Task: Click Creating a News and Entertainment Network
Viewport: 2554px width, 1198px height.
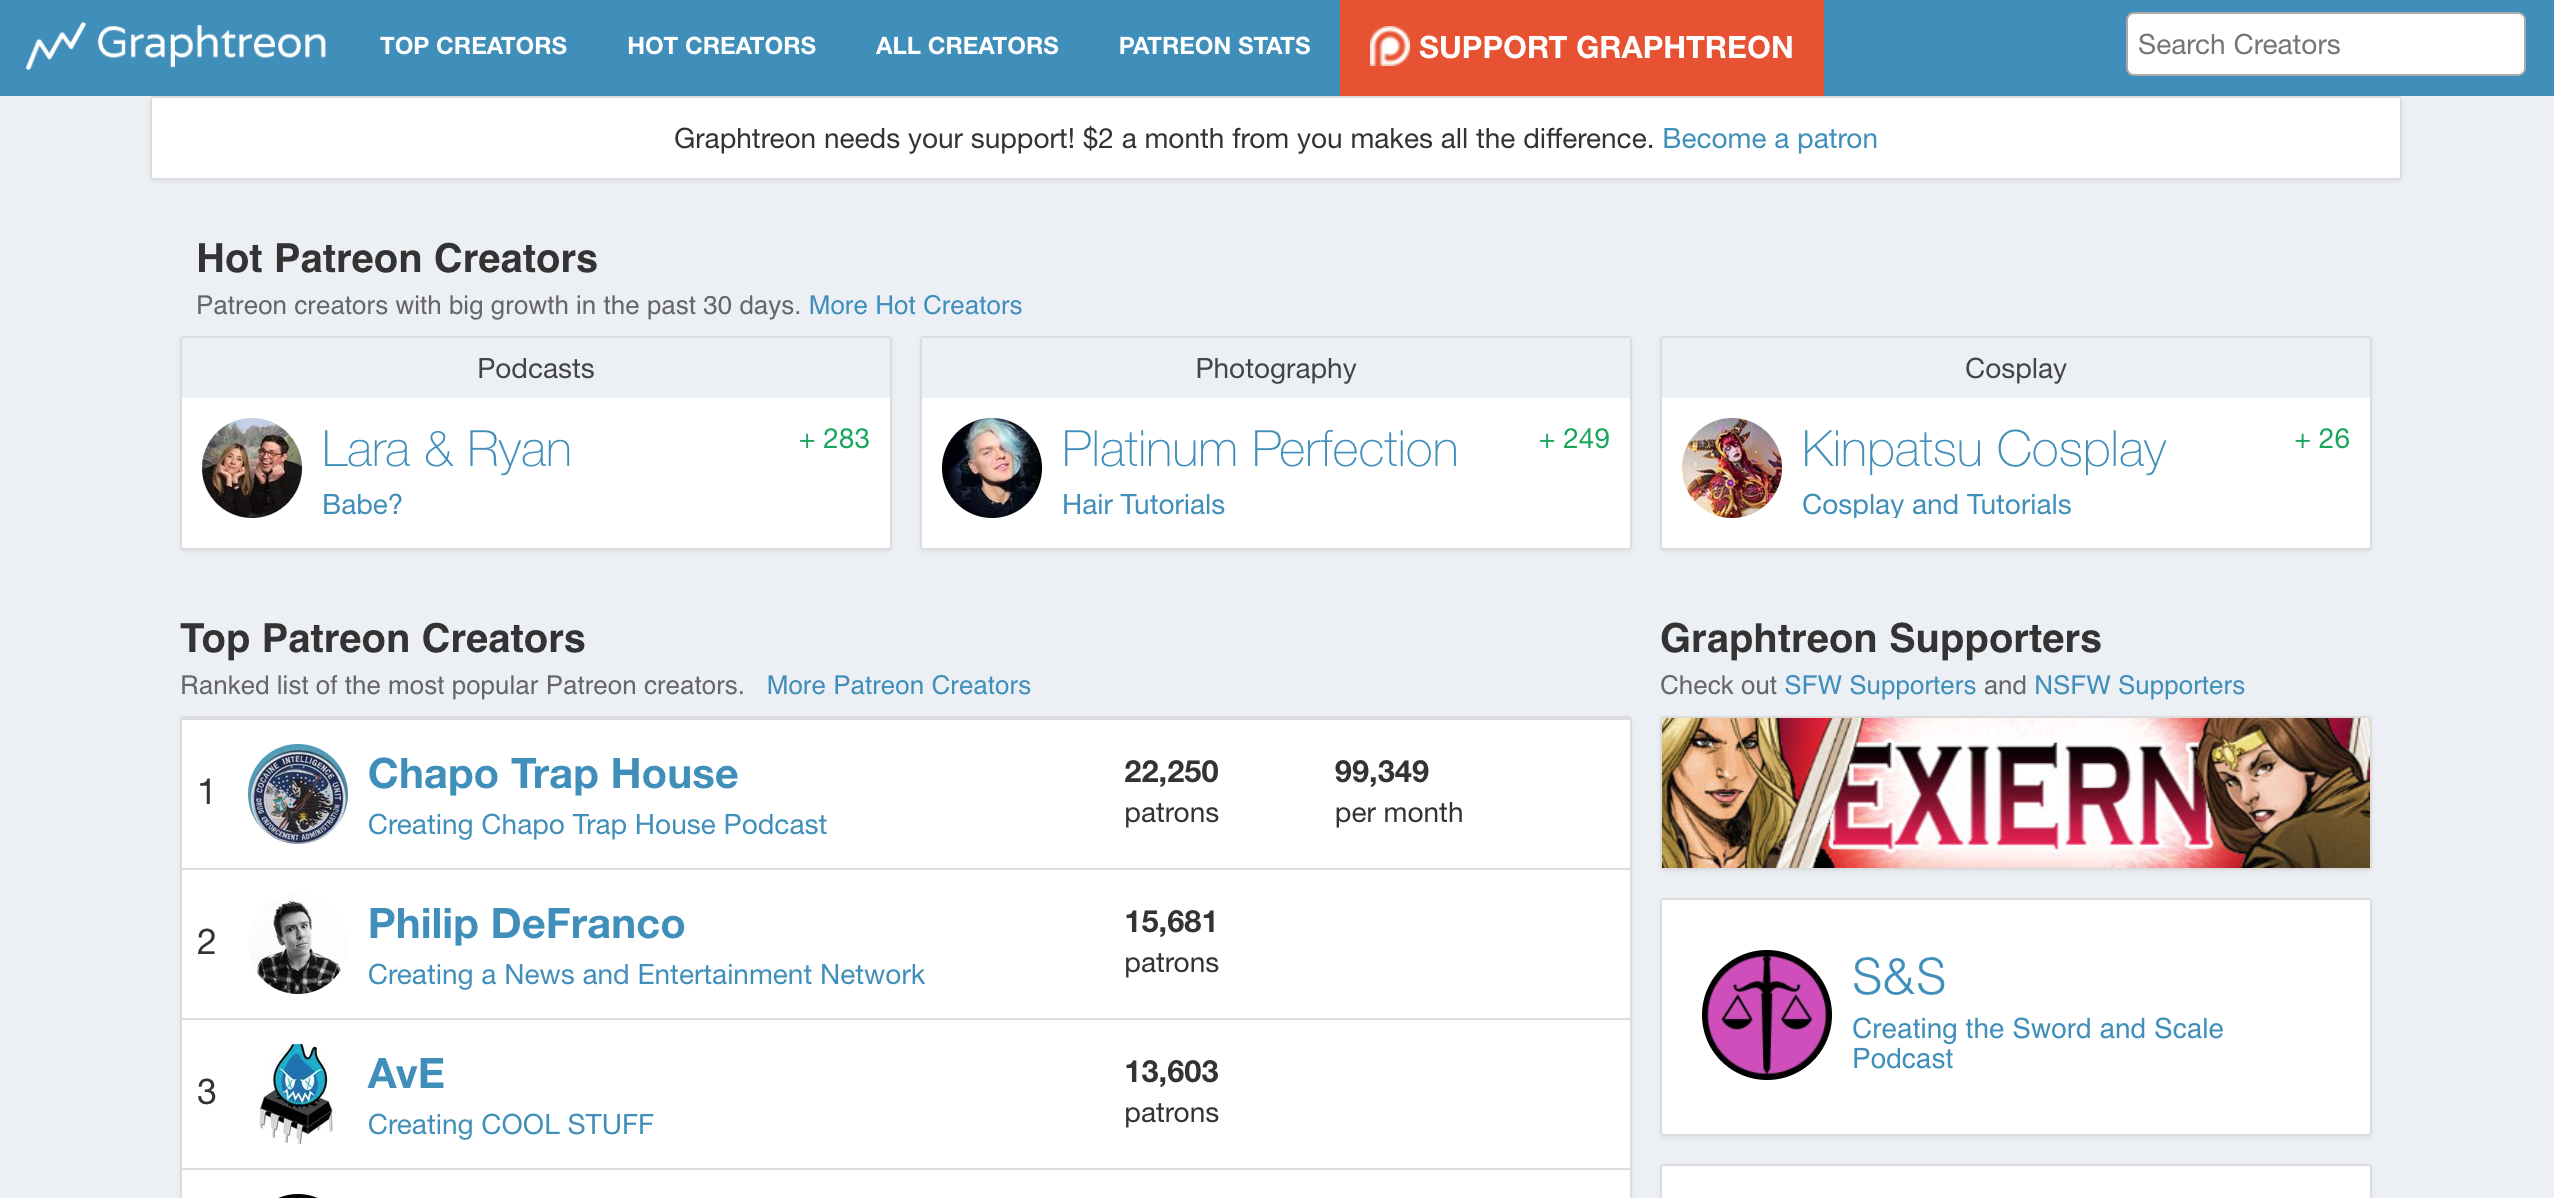Action: coord(646,975)
